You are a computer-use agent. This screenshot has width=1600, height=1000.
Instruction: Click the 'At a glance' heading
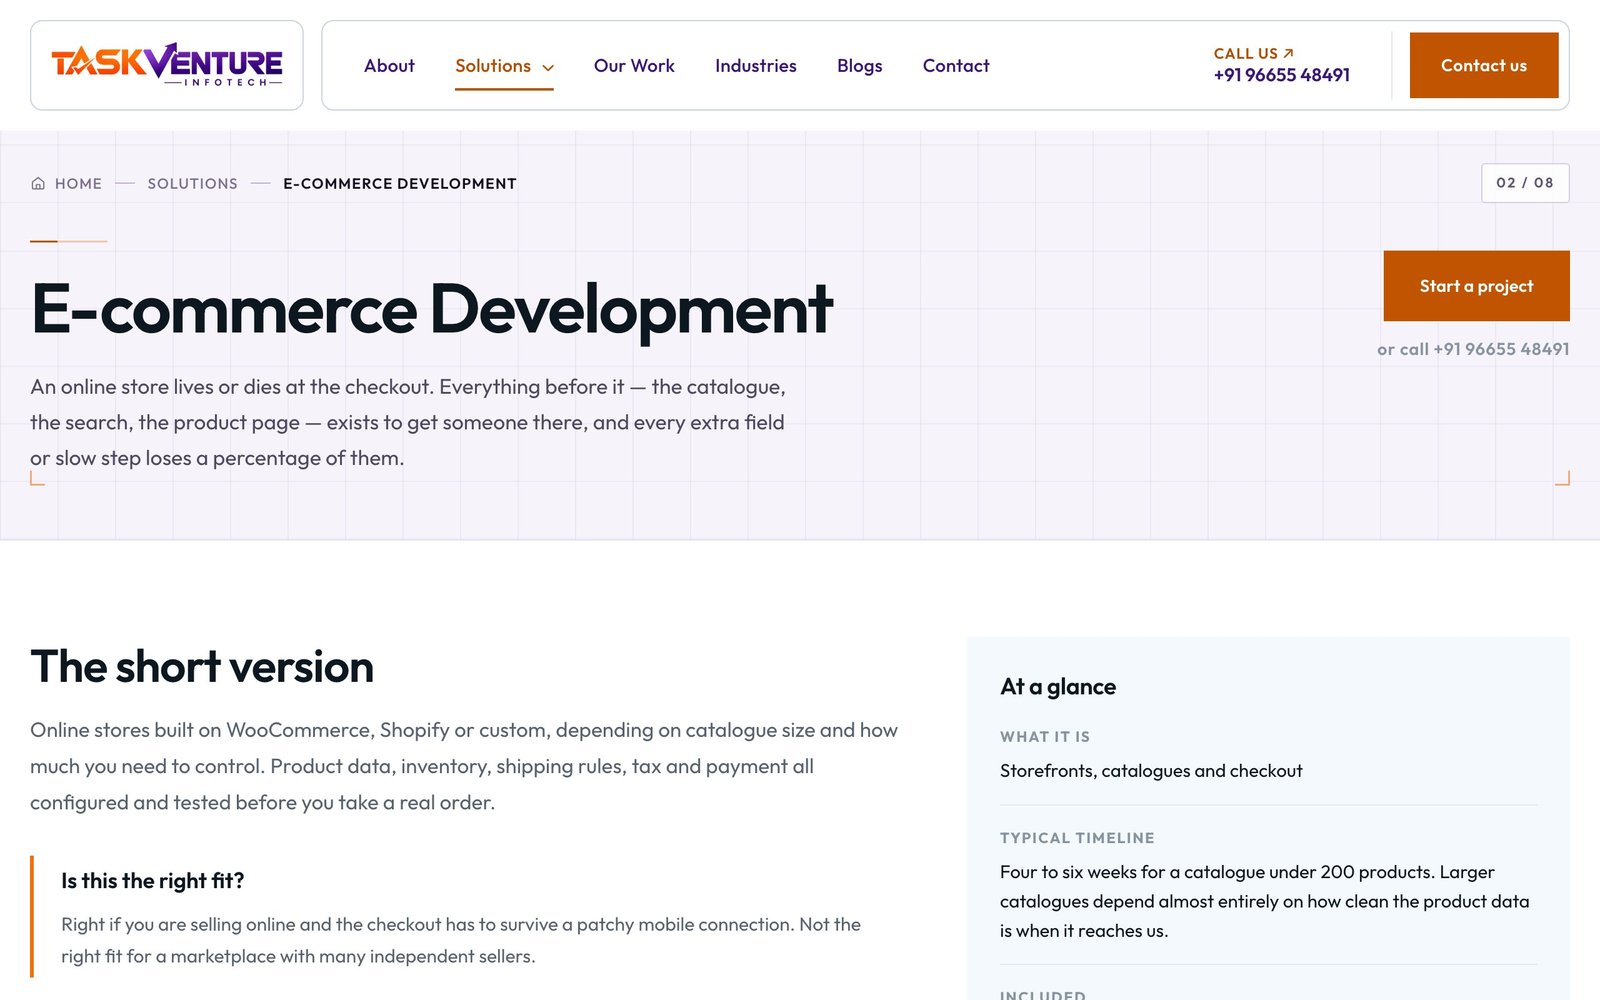[x=1058, y=687]
